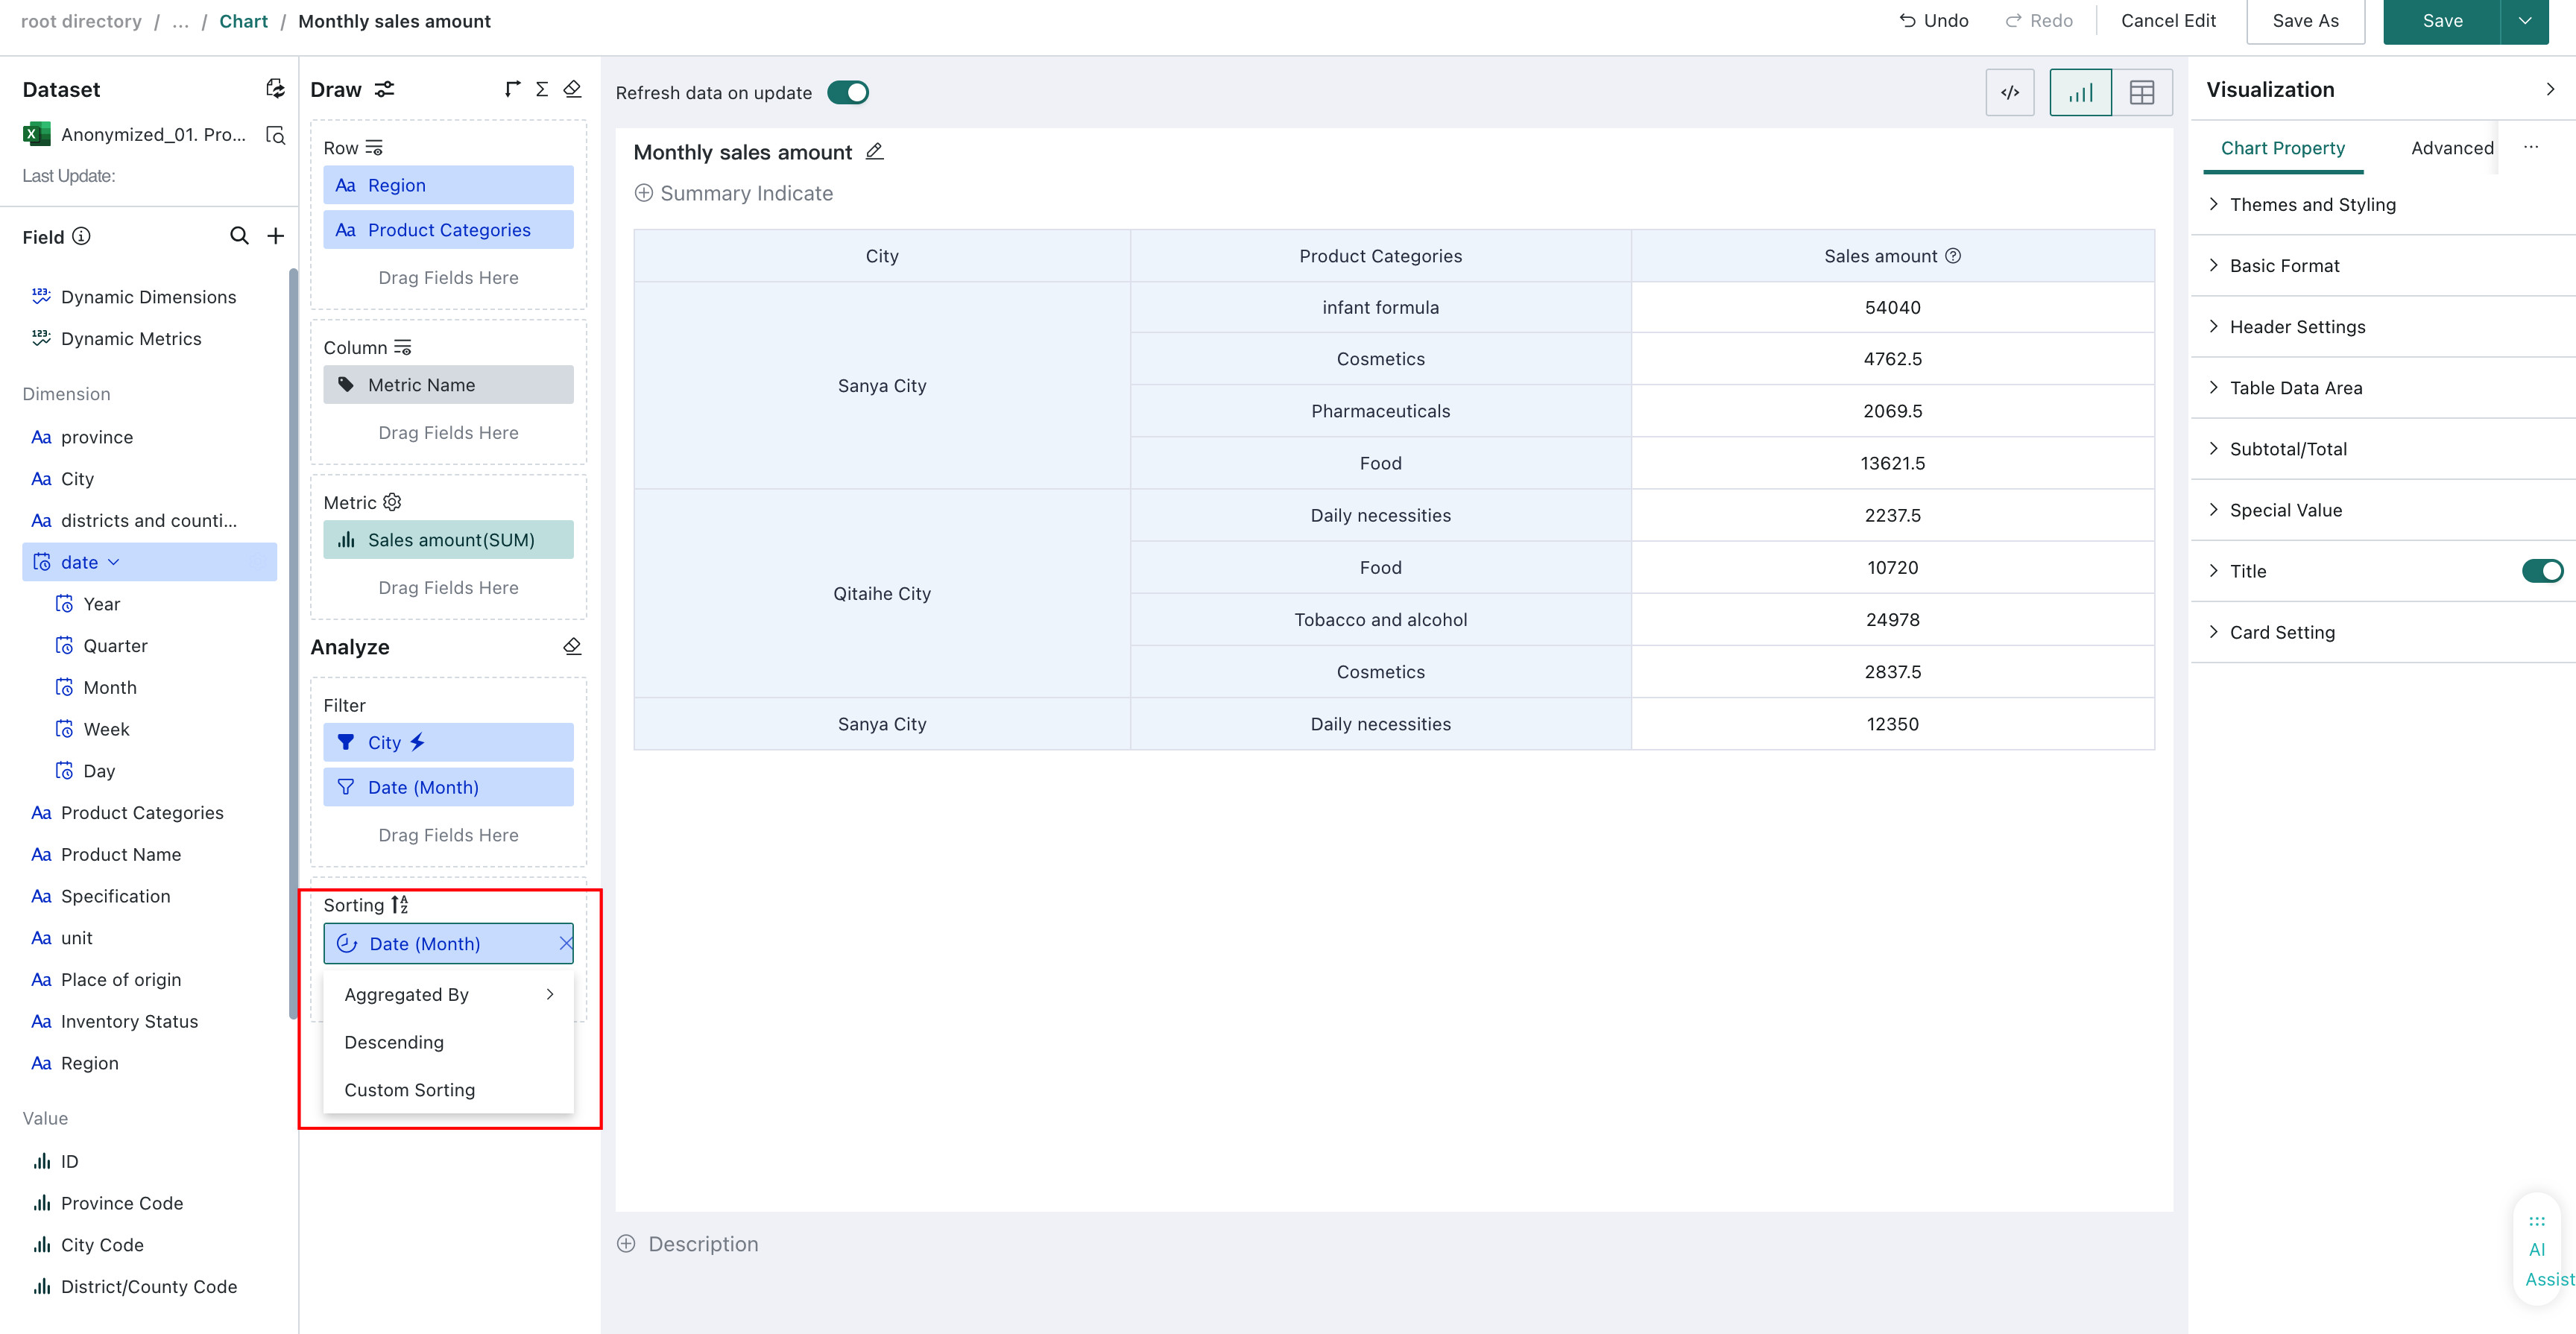Image resolution: width=2576 pixels, height=1334 pixels.
Task: Add Description plus icon
Action: [626, 1243]
